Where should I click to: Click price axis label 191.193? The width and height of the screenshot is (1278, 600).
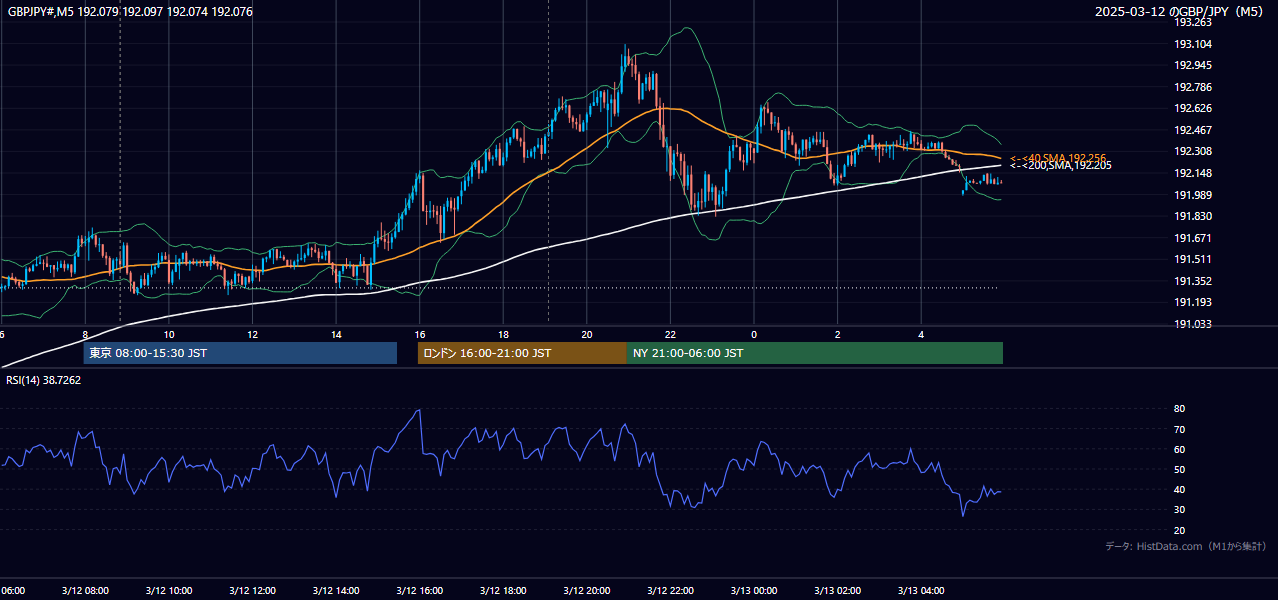1193,302
